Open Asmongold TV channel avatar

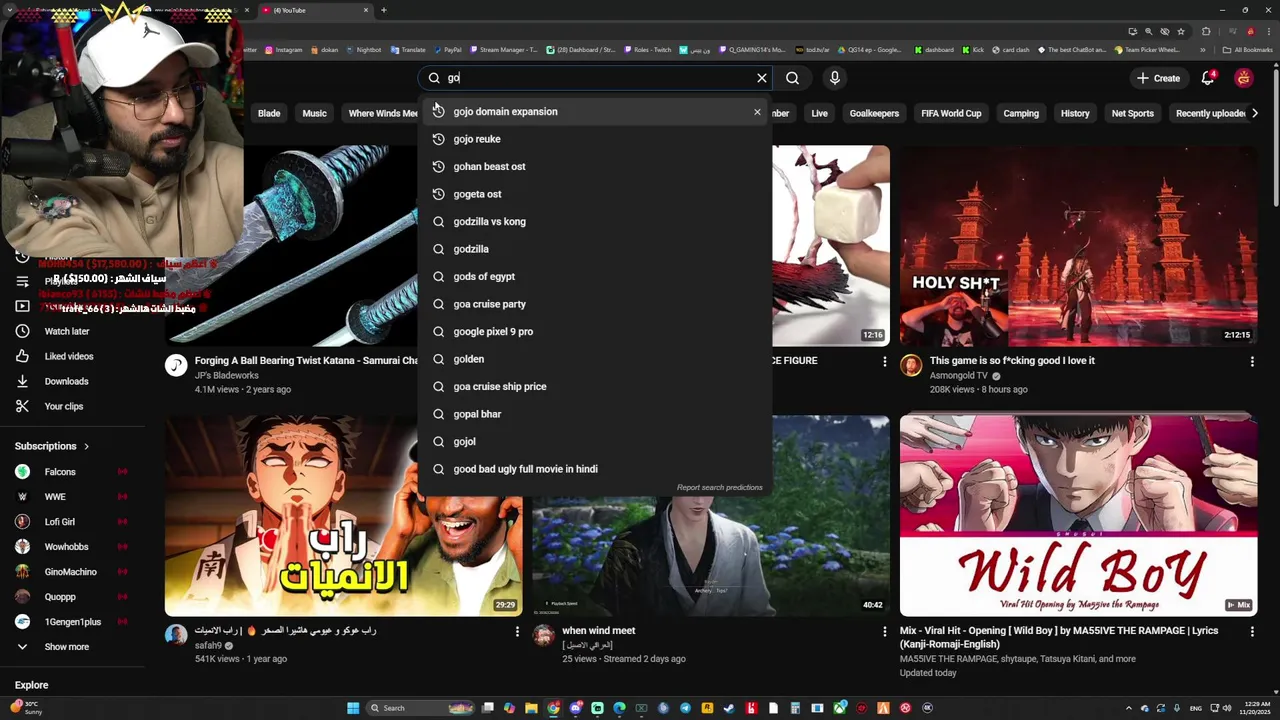tap(911, 366)
